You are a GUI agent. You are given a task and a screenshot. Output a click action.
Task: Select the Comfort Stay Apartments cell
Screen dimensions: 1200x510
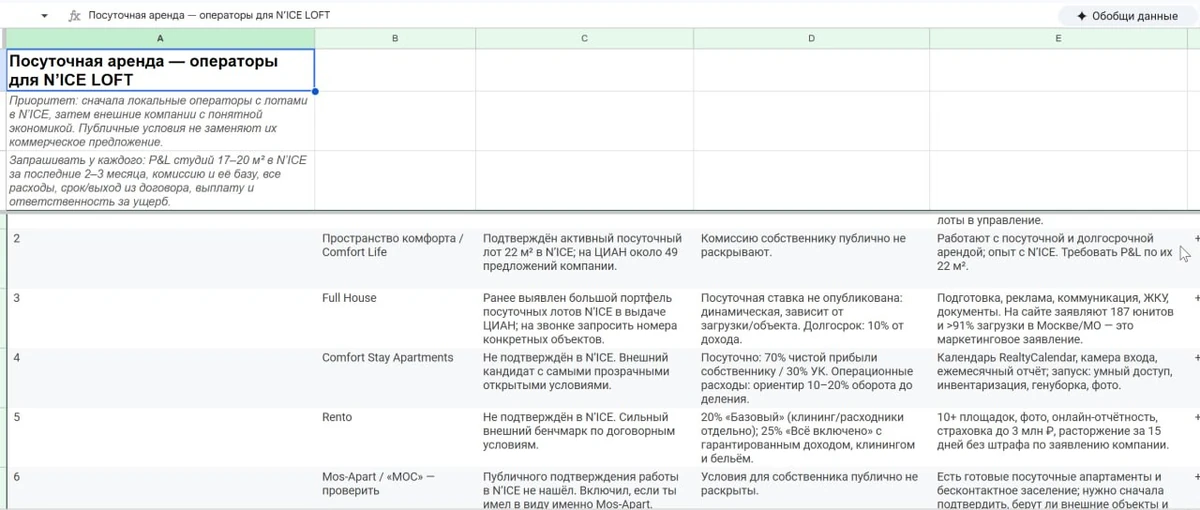[x=395, y=378]
